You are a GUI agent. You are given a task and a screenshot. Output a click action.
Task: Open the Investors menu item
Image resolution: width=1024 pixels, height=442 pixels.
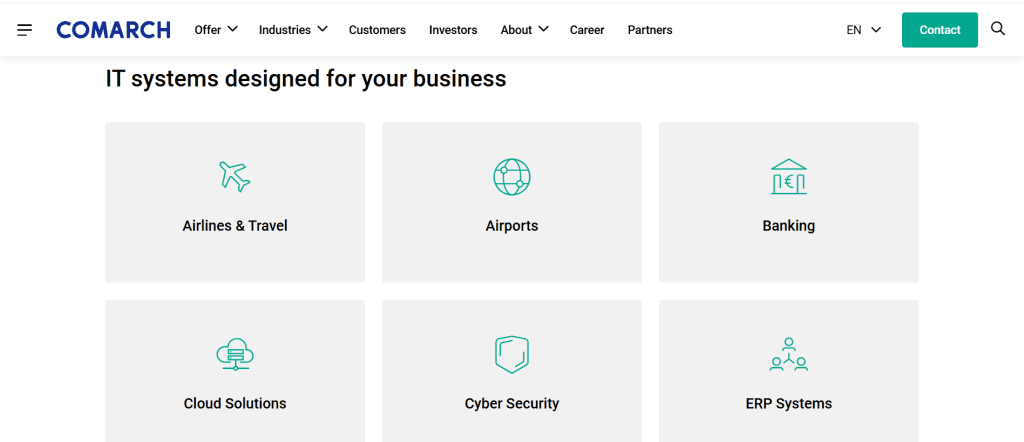click(x=453, y=30)
